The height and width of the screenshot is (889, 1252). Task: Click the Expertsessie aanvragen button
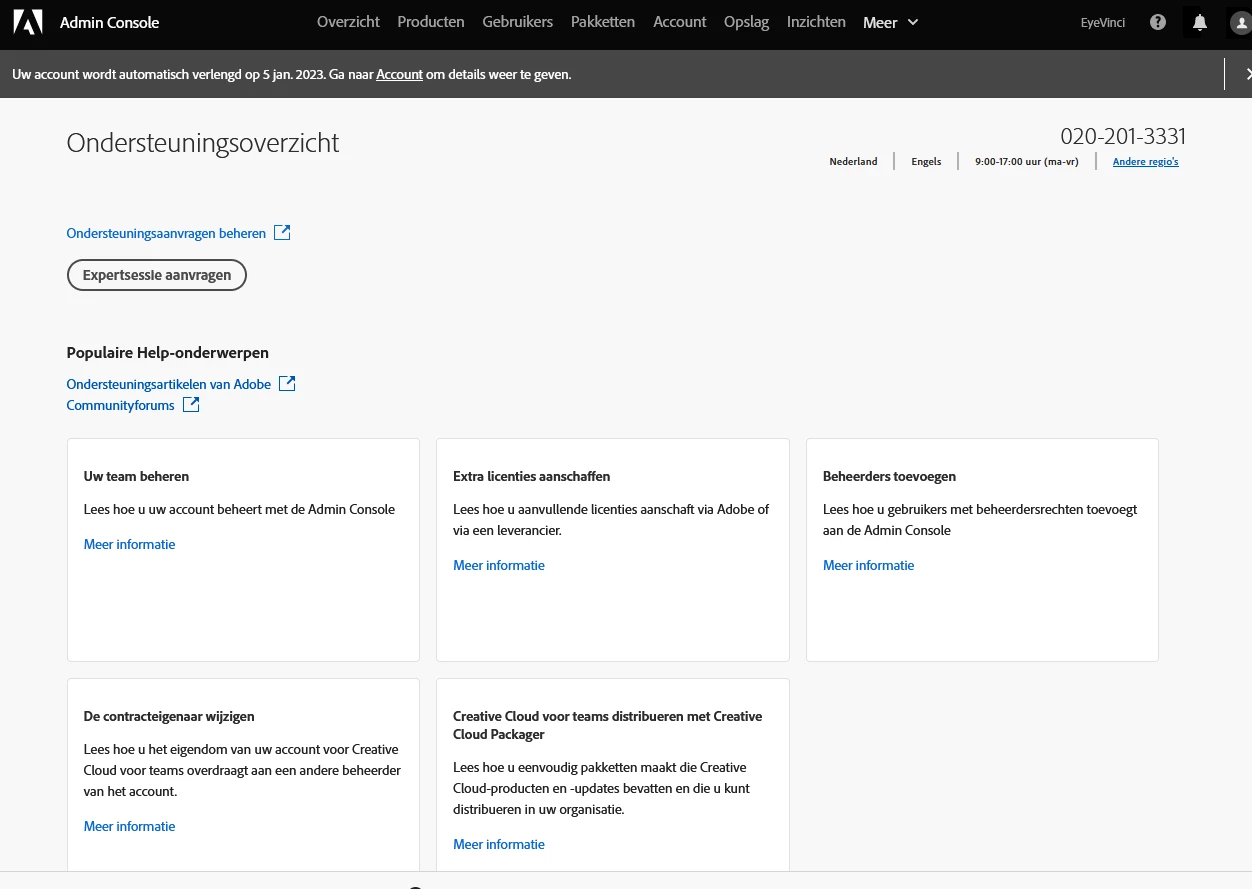tap(157, 275)
